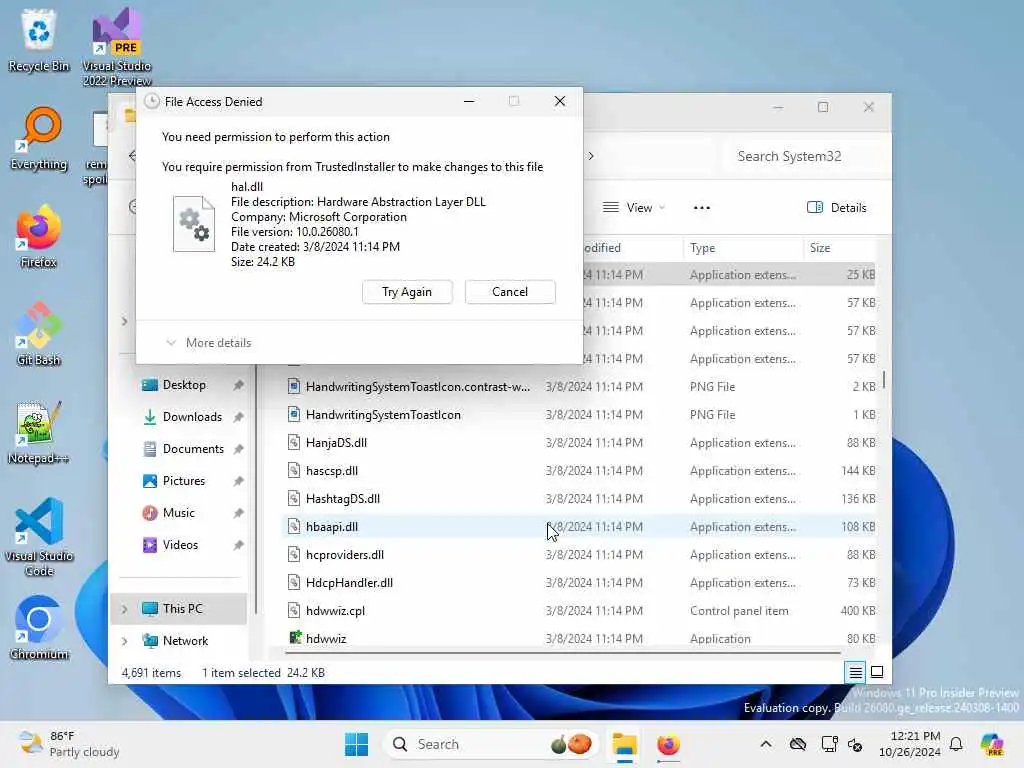Image resolution: width=1024 pixels, height=768 pixels.
Task: Open the View dropdown in Explorer
Action: [633, 208]
